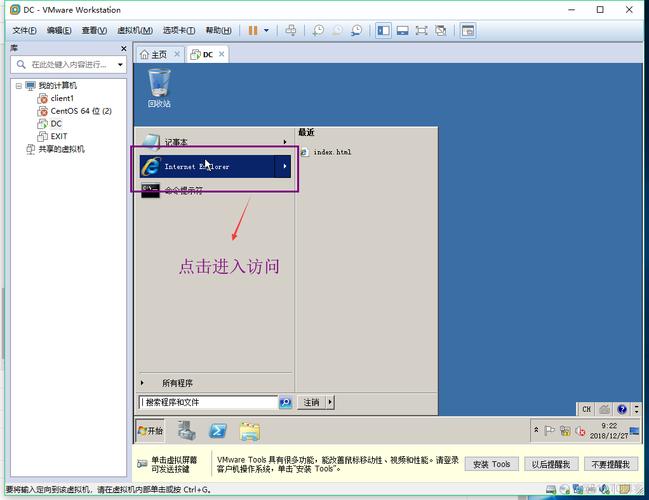Viewport: 649px width, 500px height.
Task: Close the 主页 tab
Action: pos(177,54)
